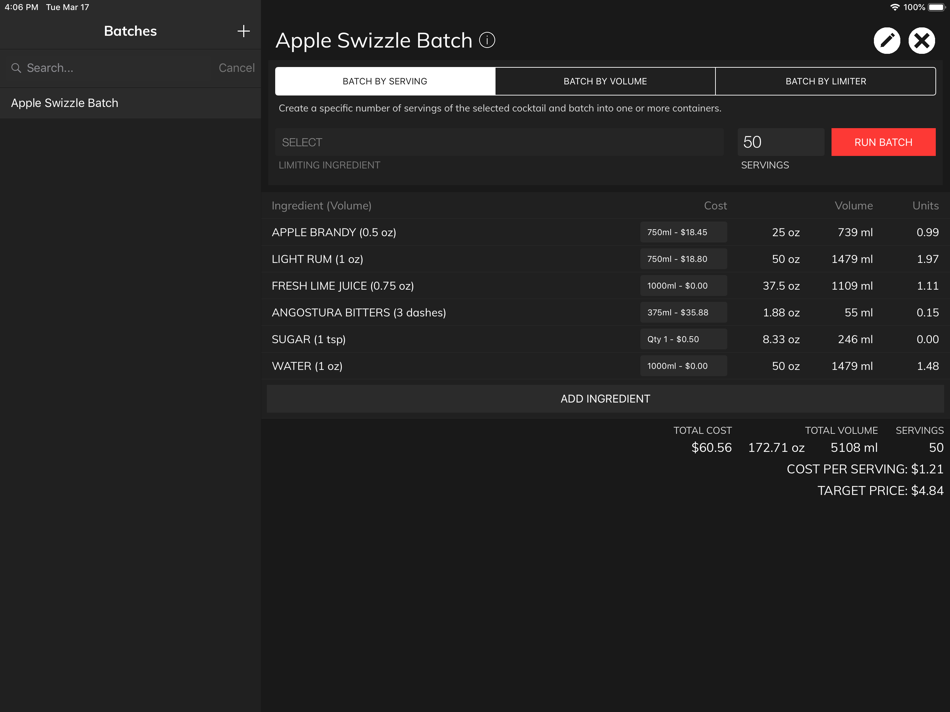The image size is (950, 712).
Task: Open Light Rum cost selector 750ml - $18.80
Action: pyautogui.click(x=683, y=259)
